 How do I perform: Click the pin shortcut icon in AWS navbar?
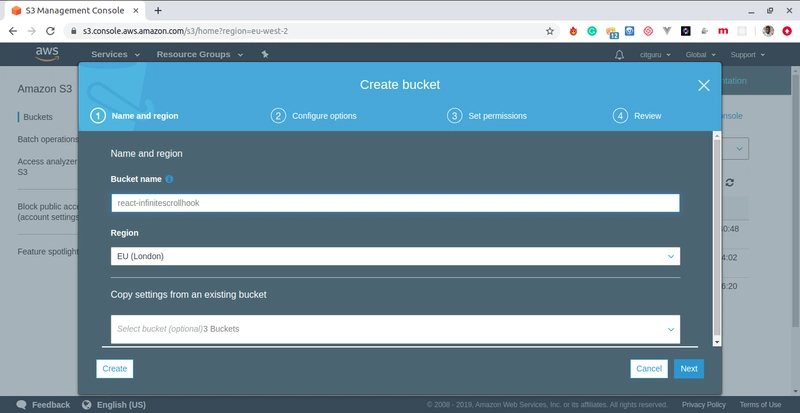coord(265,54)
